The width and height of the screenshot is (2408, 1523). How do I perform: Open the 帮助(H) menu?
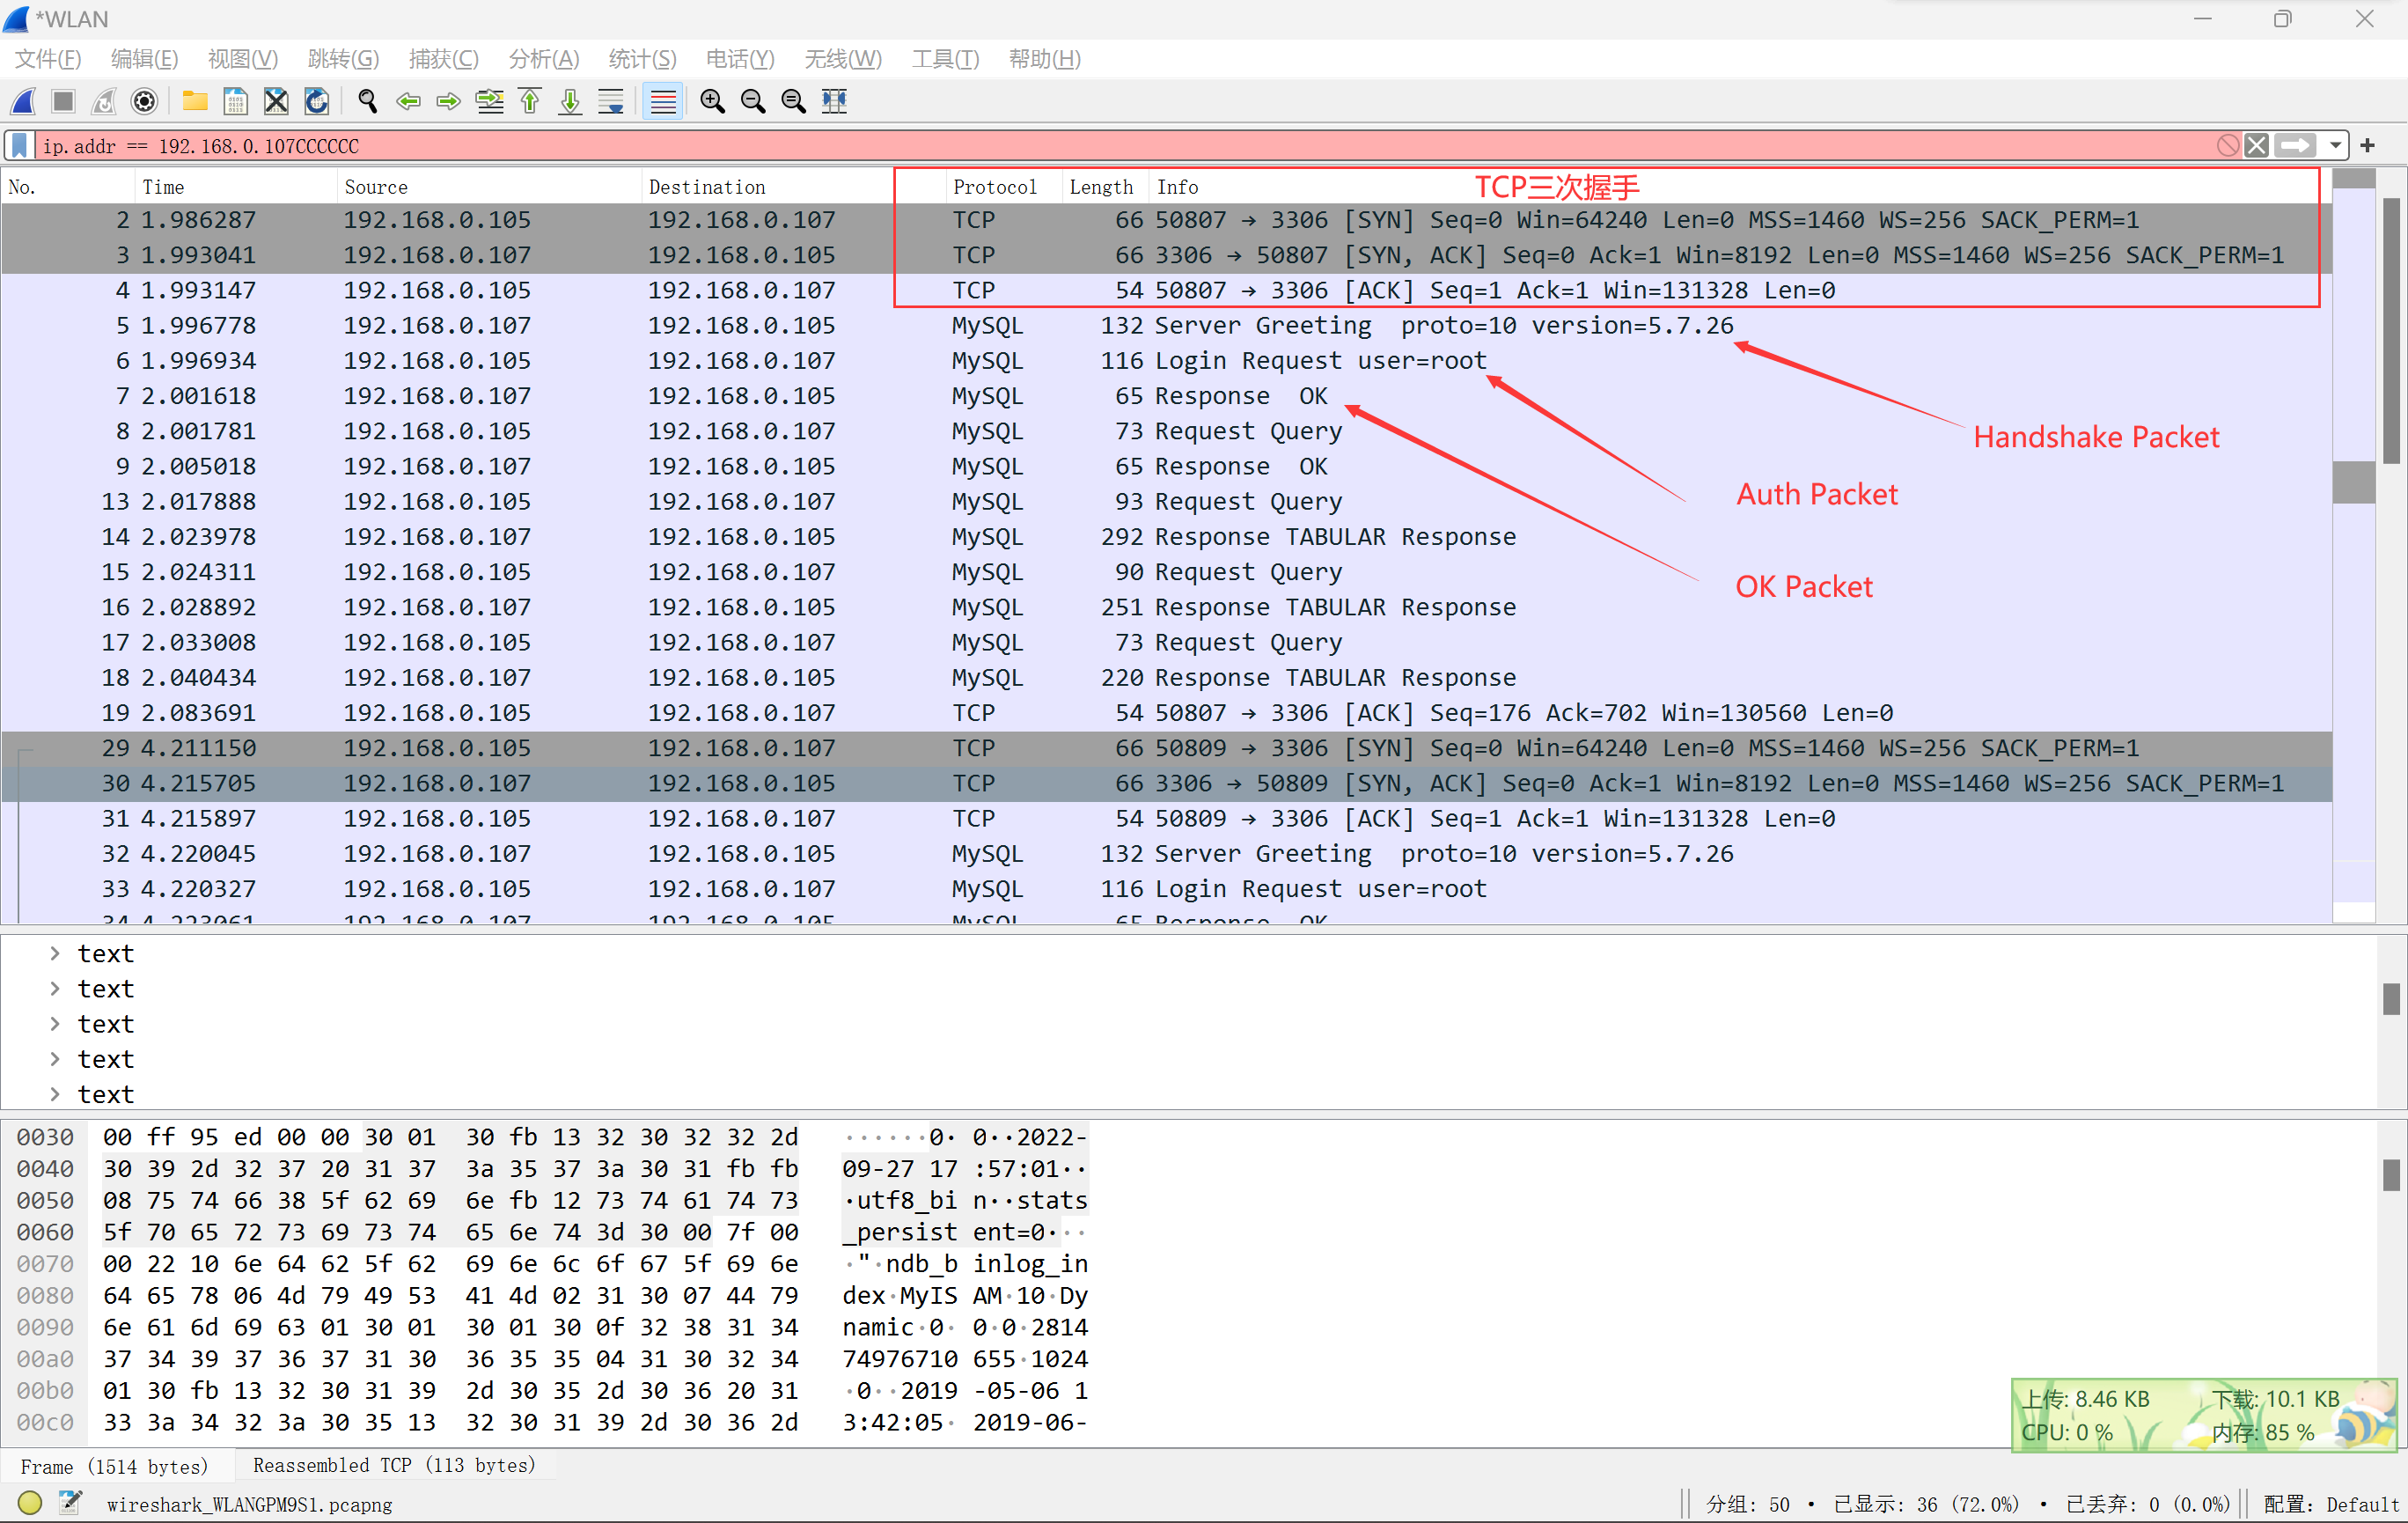[1046, 59]
